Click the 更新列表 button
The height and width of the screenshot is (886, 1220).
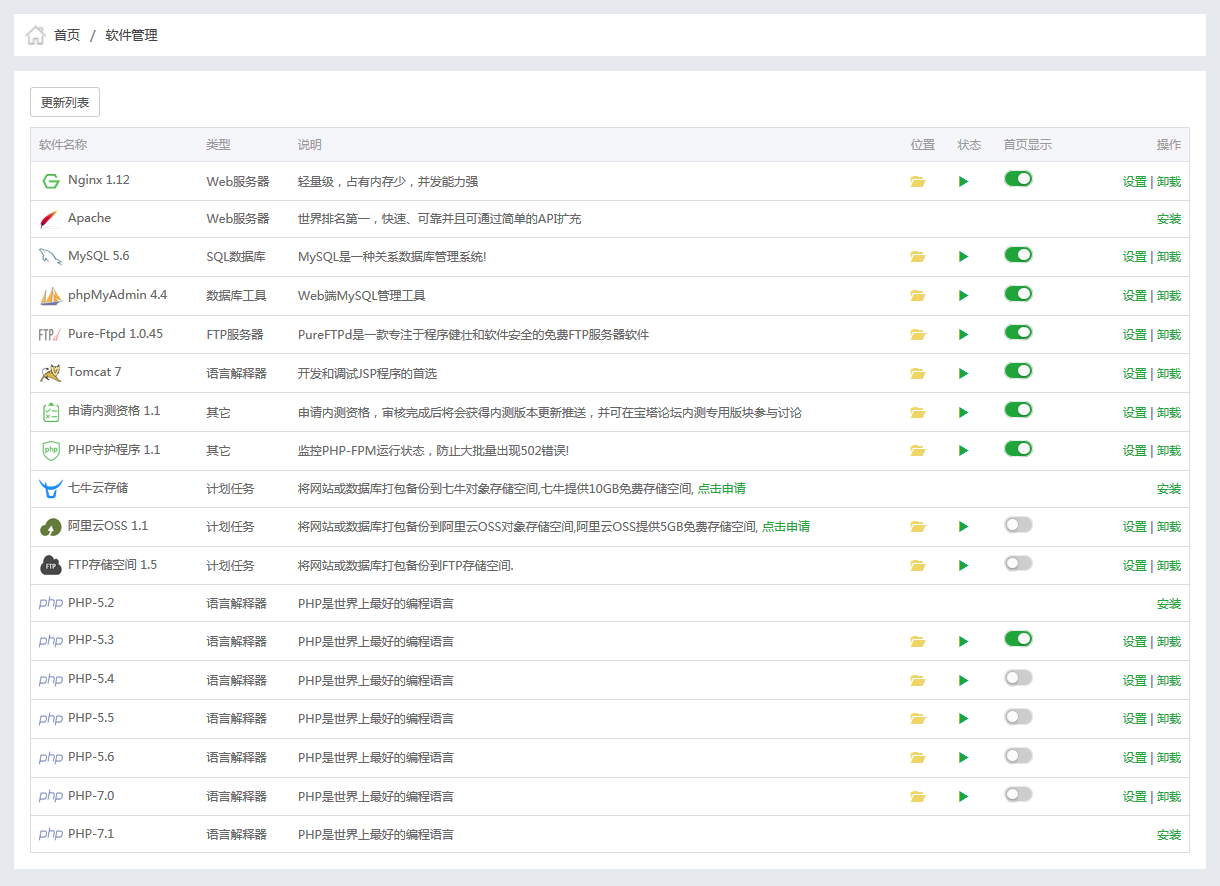(65, 102)
